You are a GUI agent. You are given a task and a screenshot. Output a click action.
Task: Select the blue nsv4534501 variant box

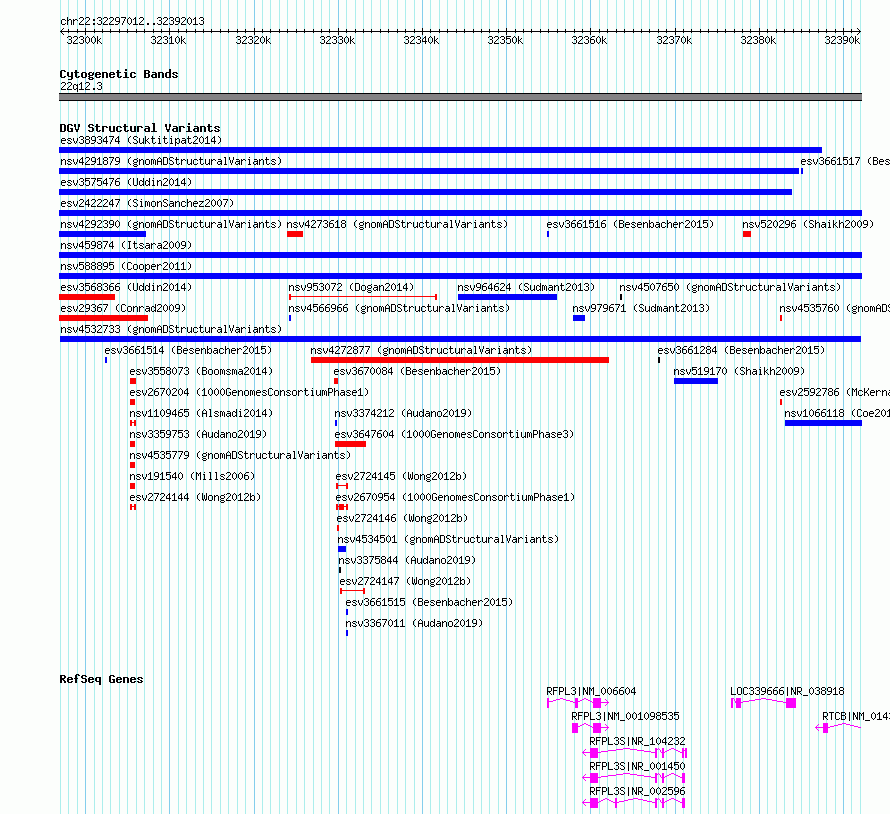[342, 549]
